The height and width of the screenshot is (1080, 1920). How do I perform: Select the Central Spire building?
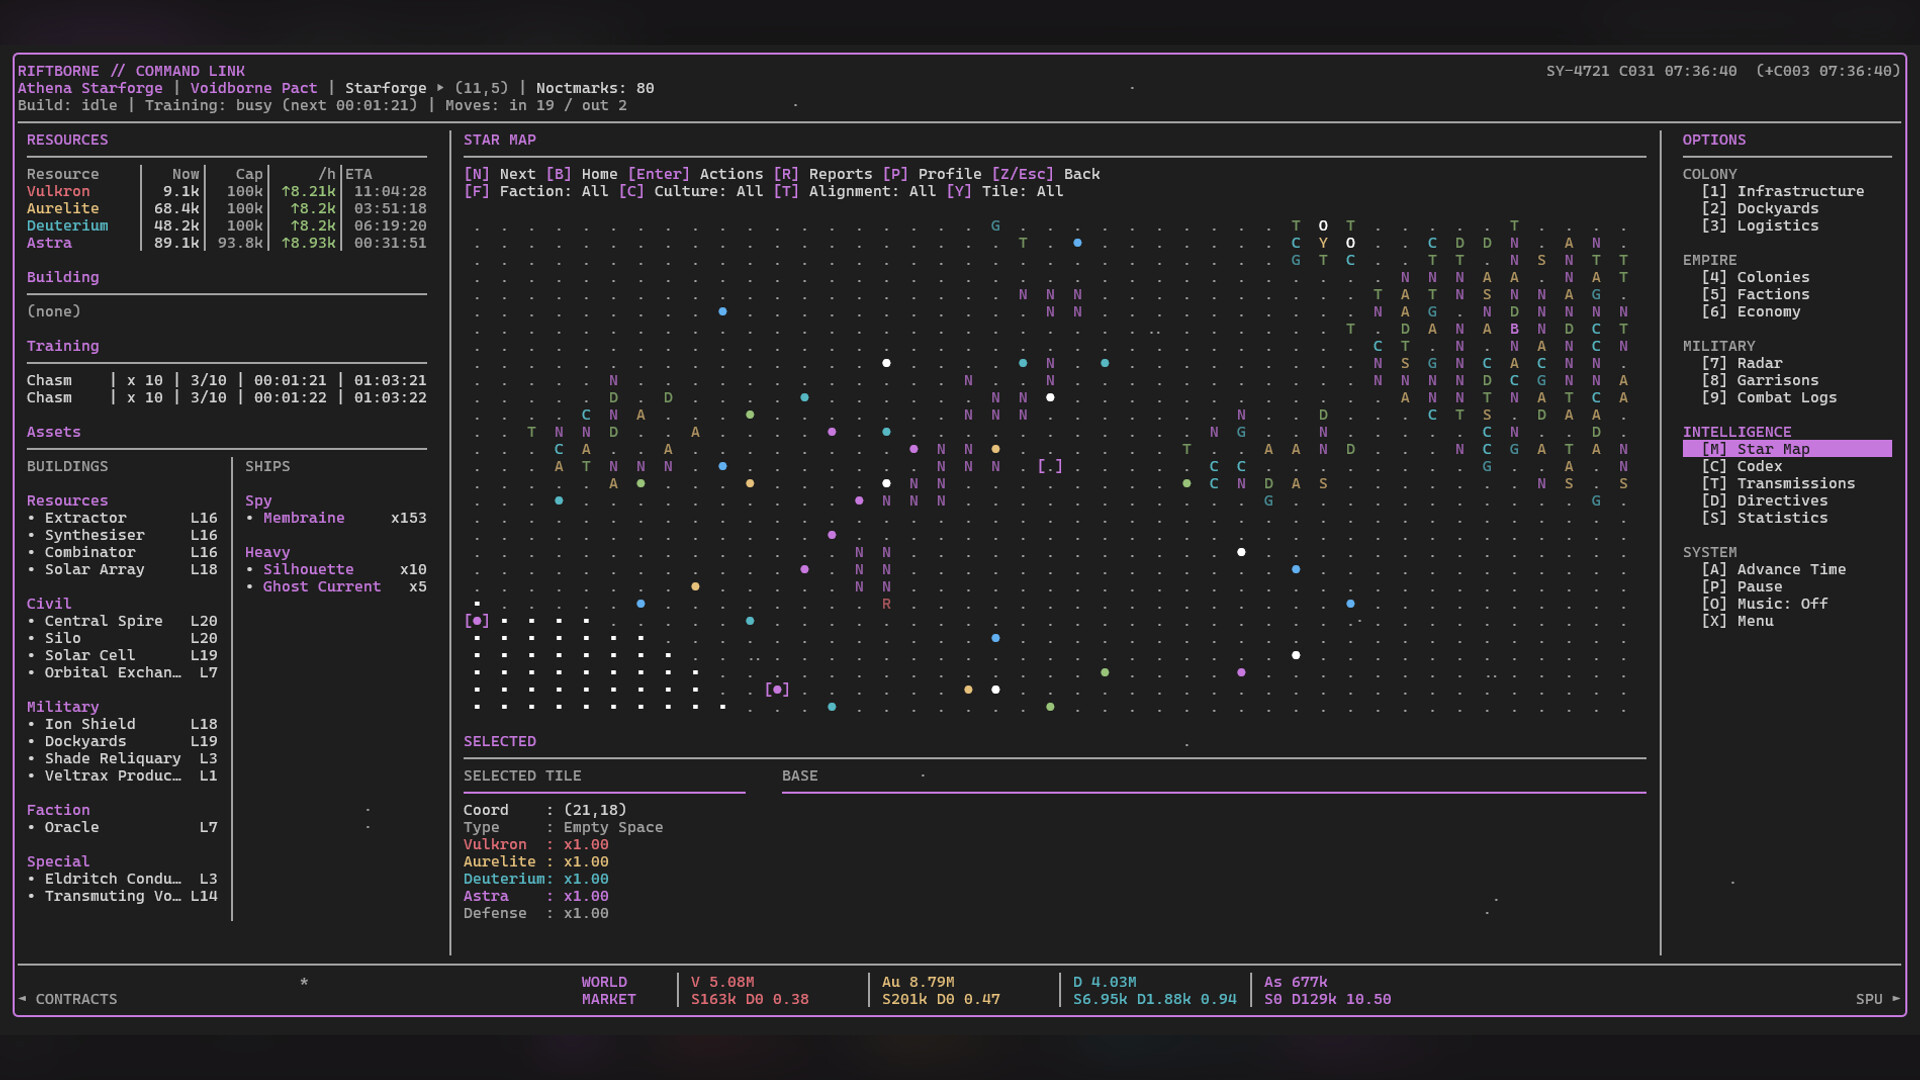coord(122,621)
